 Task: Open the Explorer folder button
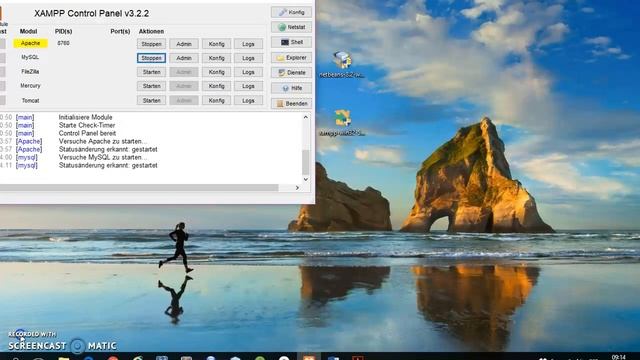291,58
